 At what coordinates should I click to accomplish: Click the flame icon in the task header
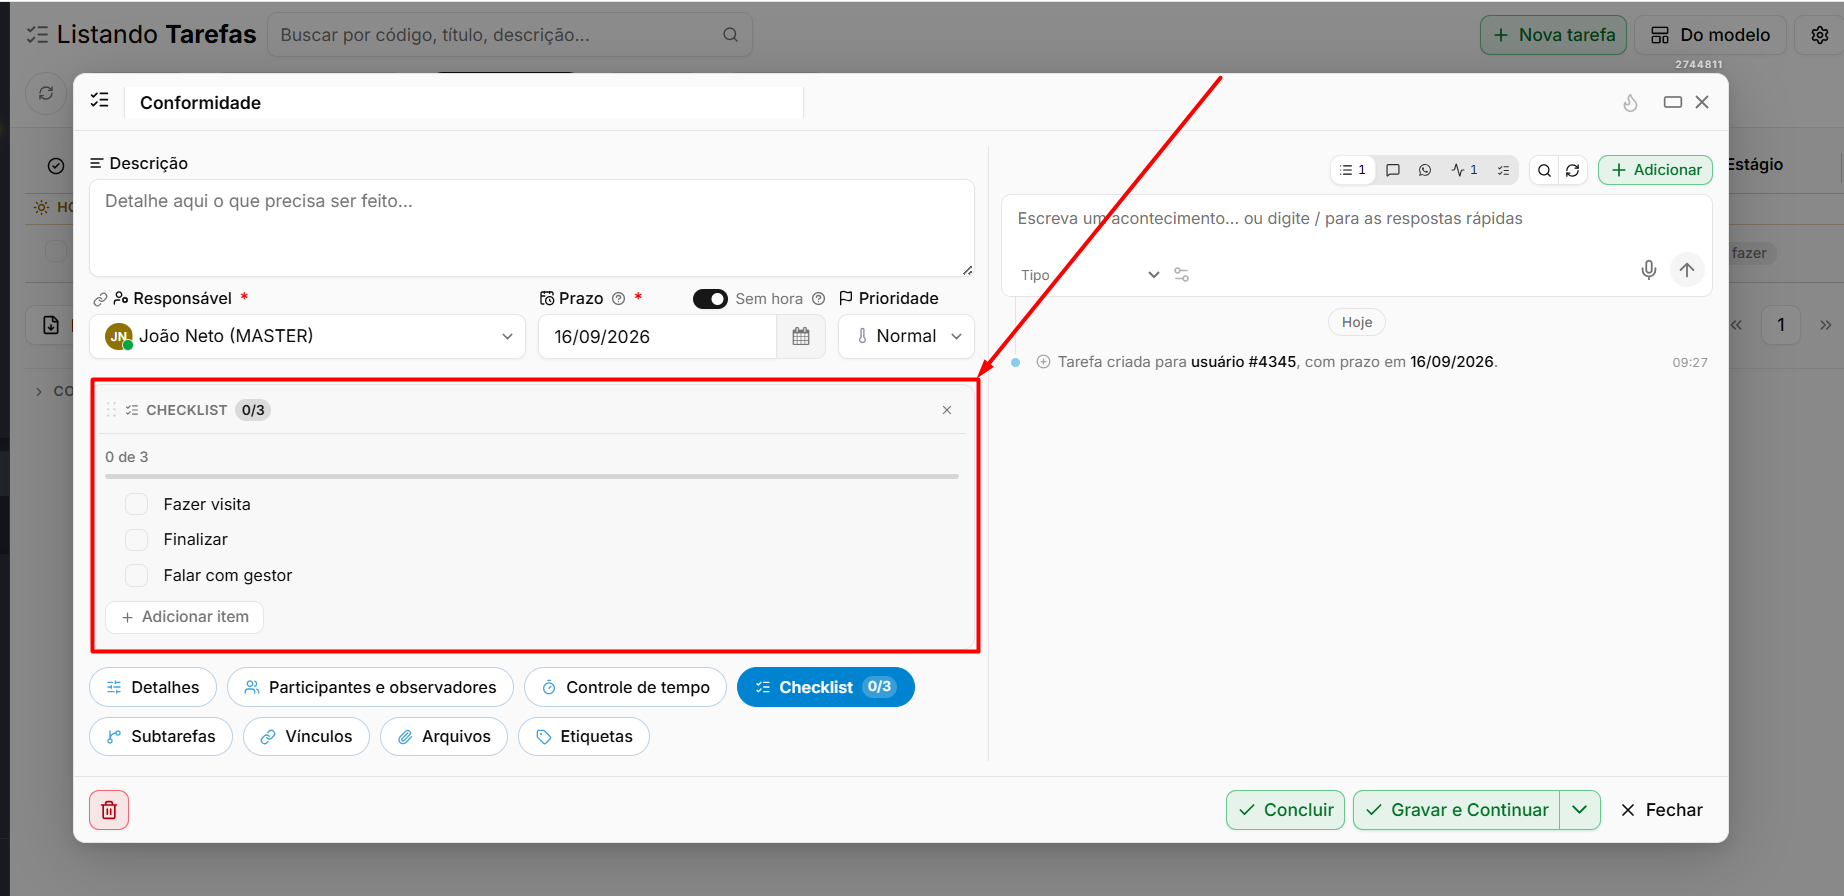click(x=1630, y=103)
